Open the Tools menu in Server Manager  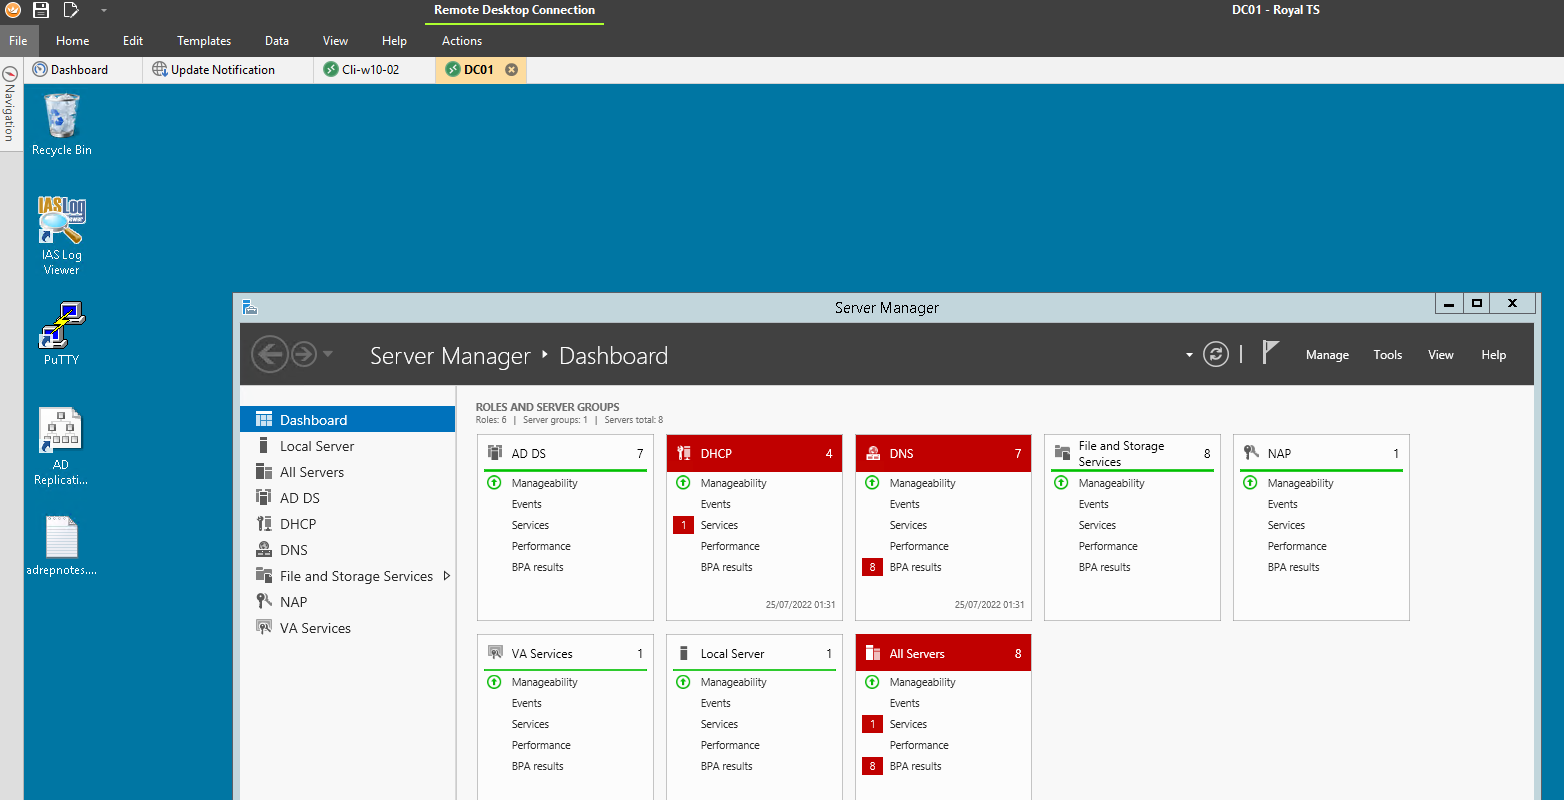1387,355
